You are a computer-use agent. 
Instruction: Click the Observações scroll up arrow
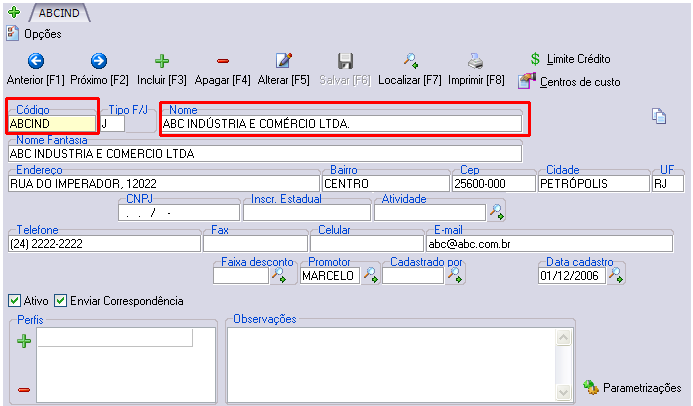[564, 338]
